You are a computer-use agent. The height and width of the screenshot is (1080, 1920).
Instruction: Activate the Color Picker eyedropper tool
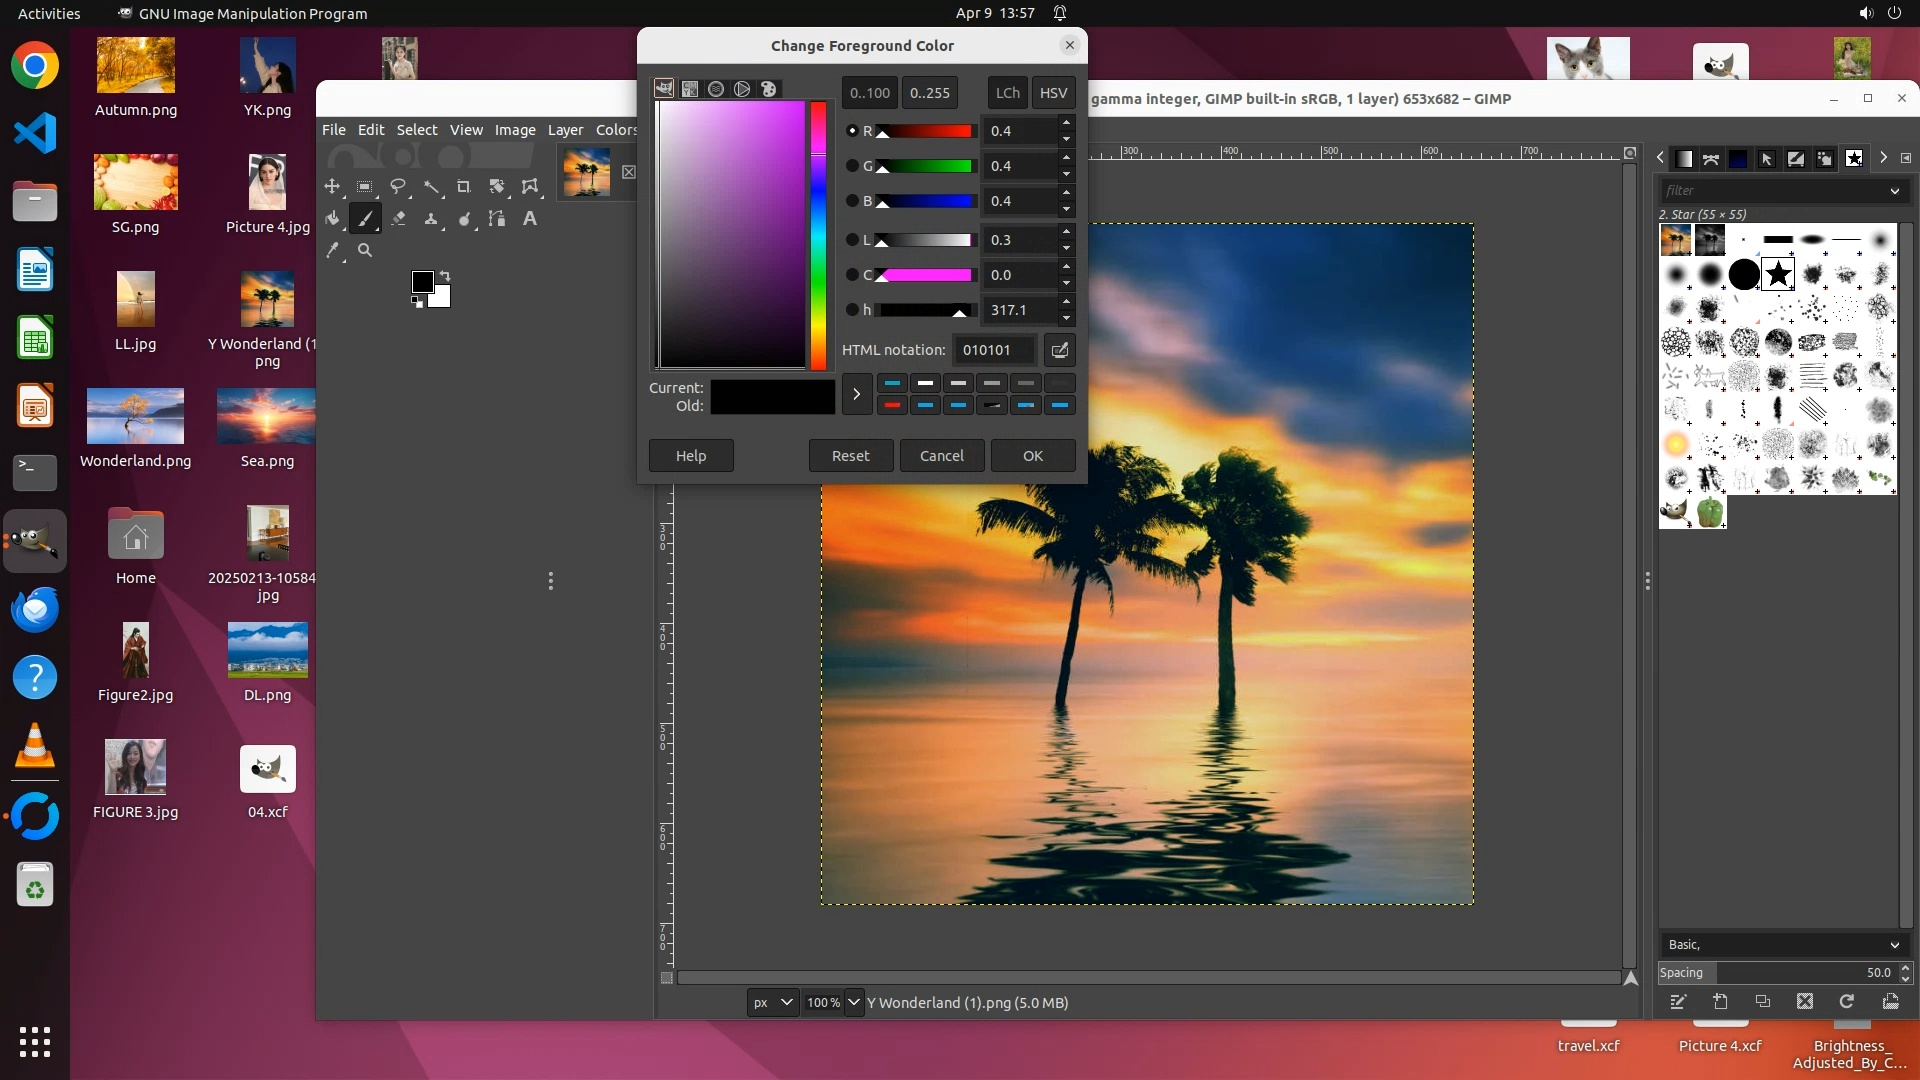click(x=332, y=251)
